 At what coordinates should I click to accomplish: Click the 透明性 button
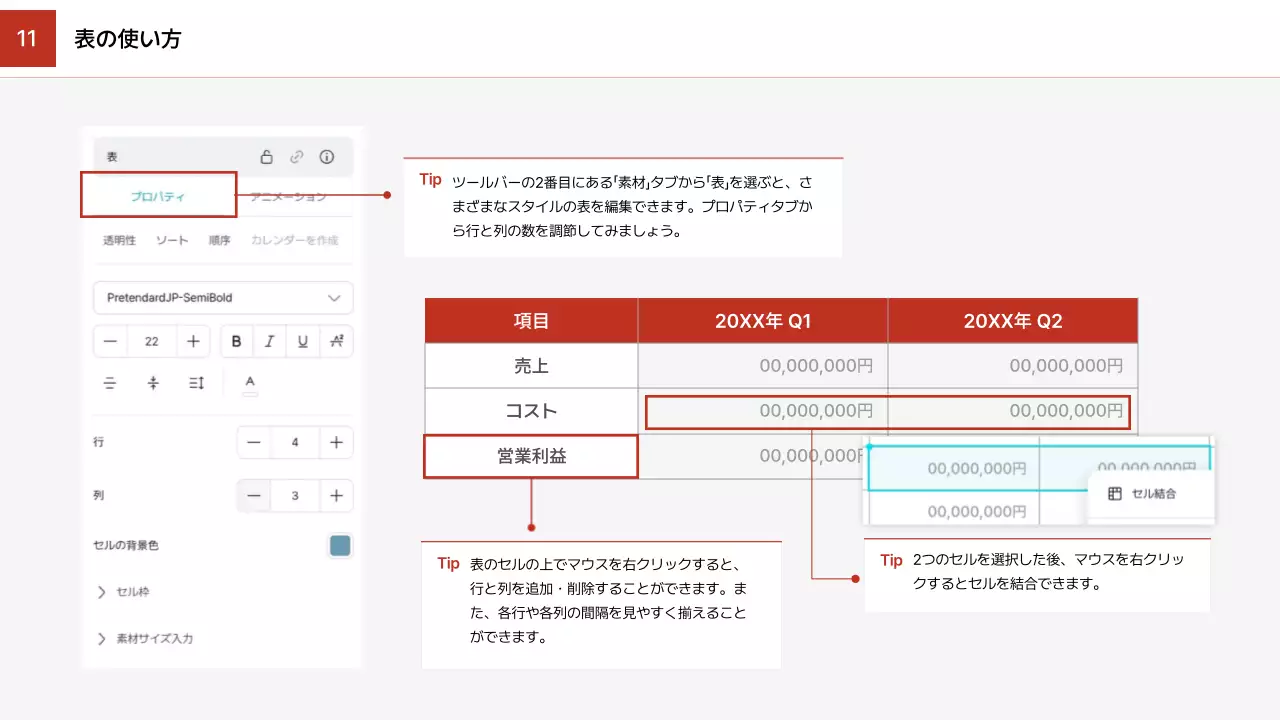point(119,240)
